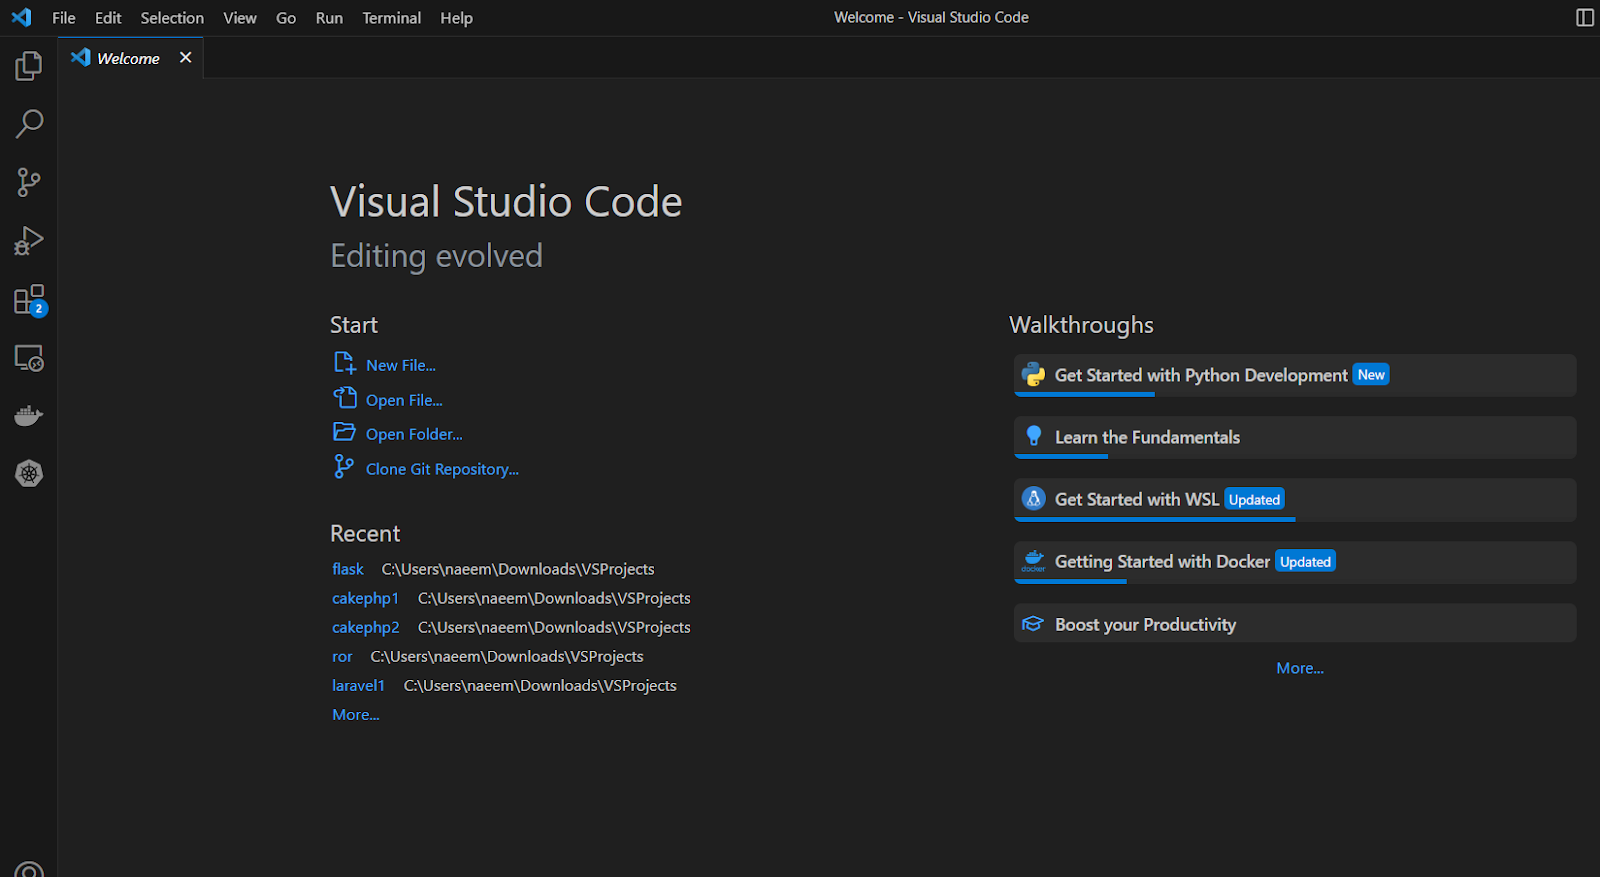This screenshot has width=1600, height=877.
Task: Open the recent laravel1 project
Action: click(358, 685)
